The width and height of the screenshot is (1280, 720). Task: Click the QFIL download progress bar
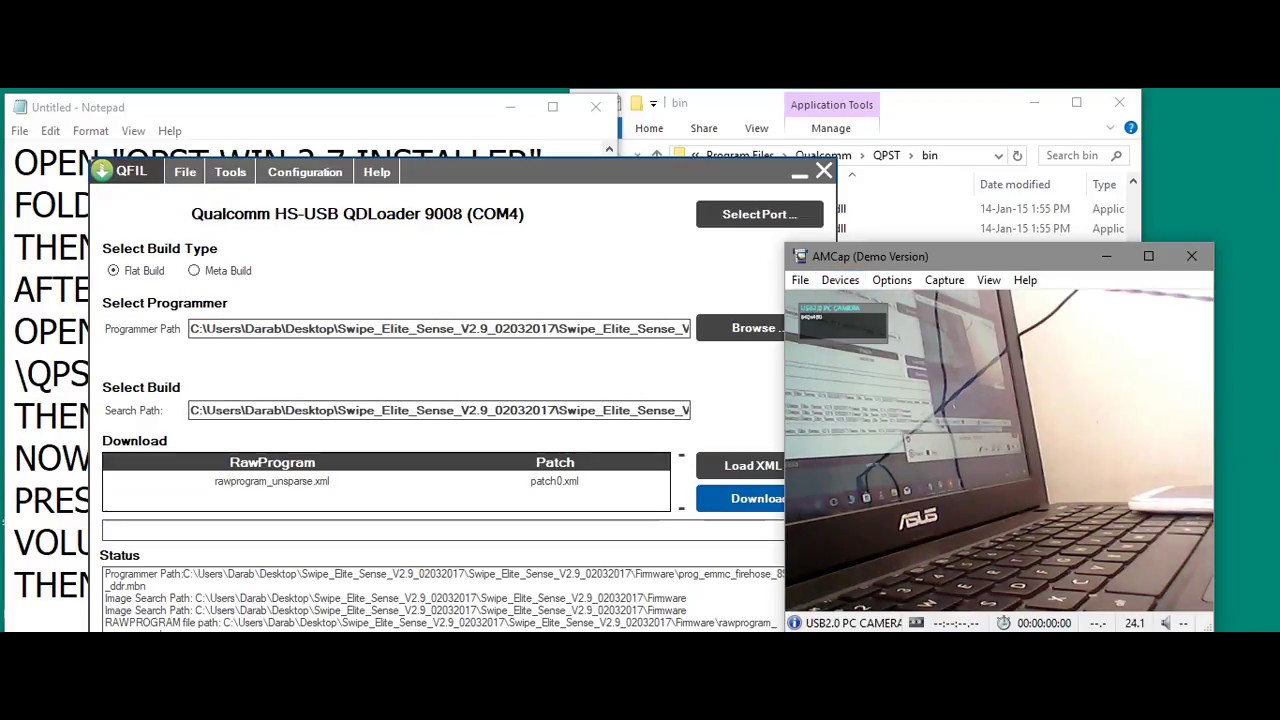coord(443,530)
